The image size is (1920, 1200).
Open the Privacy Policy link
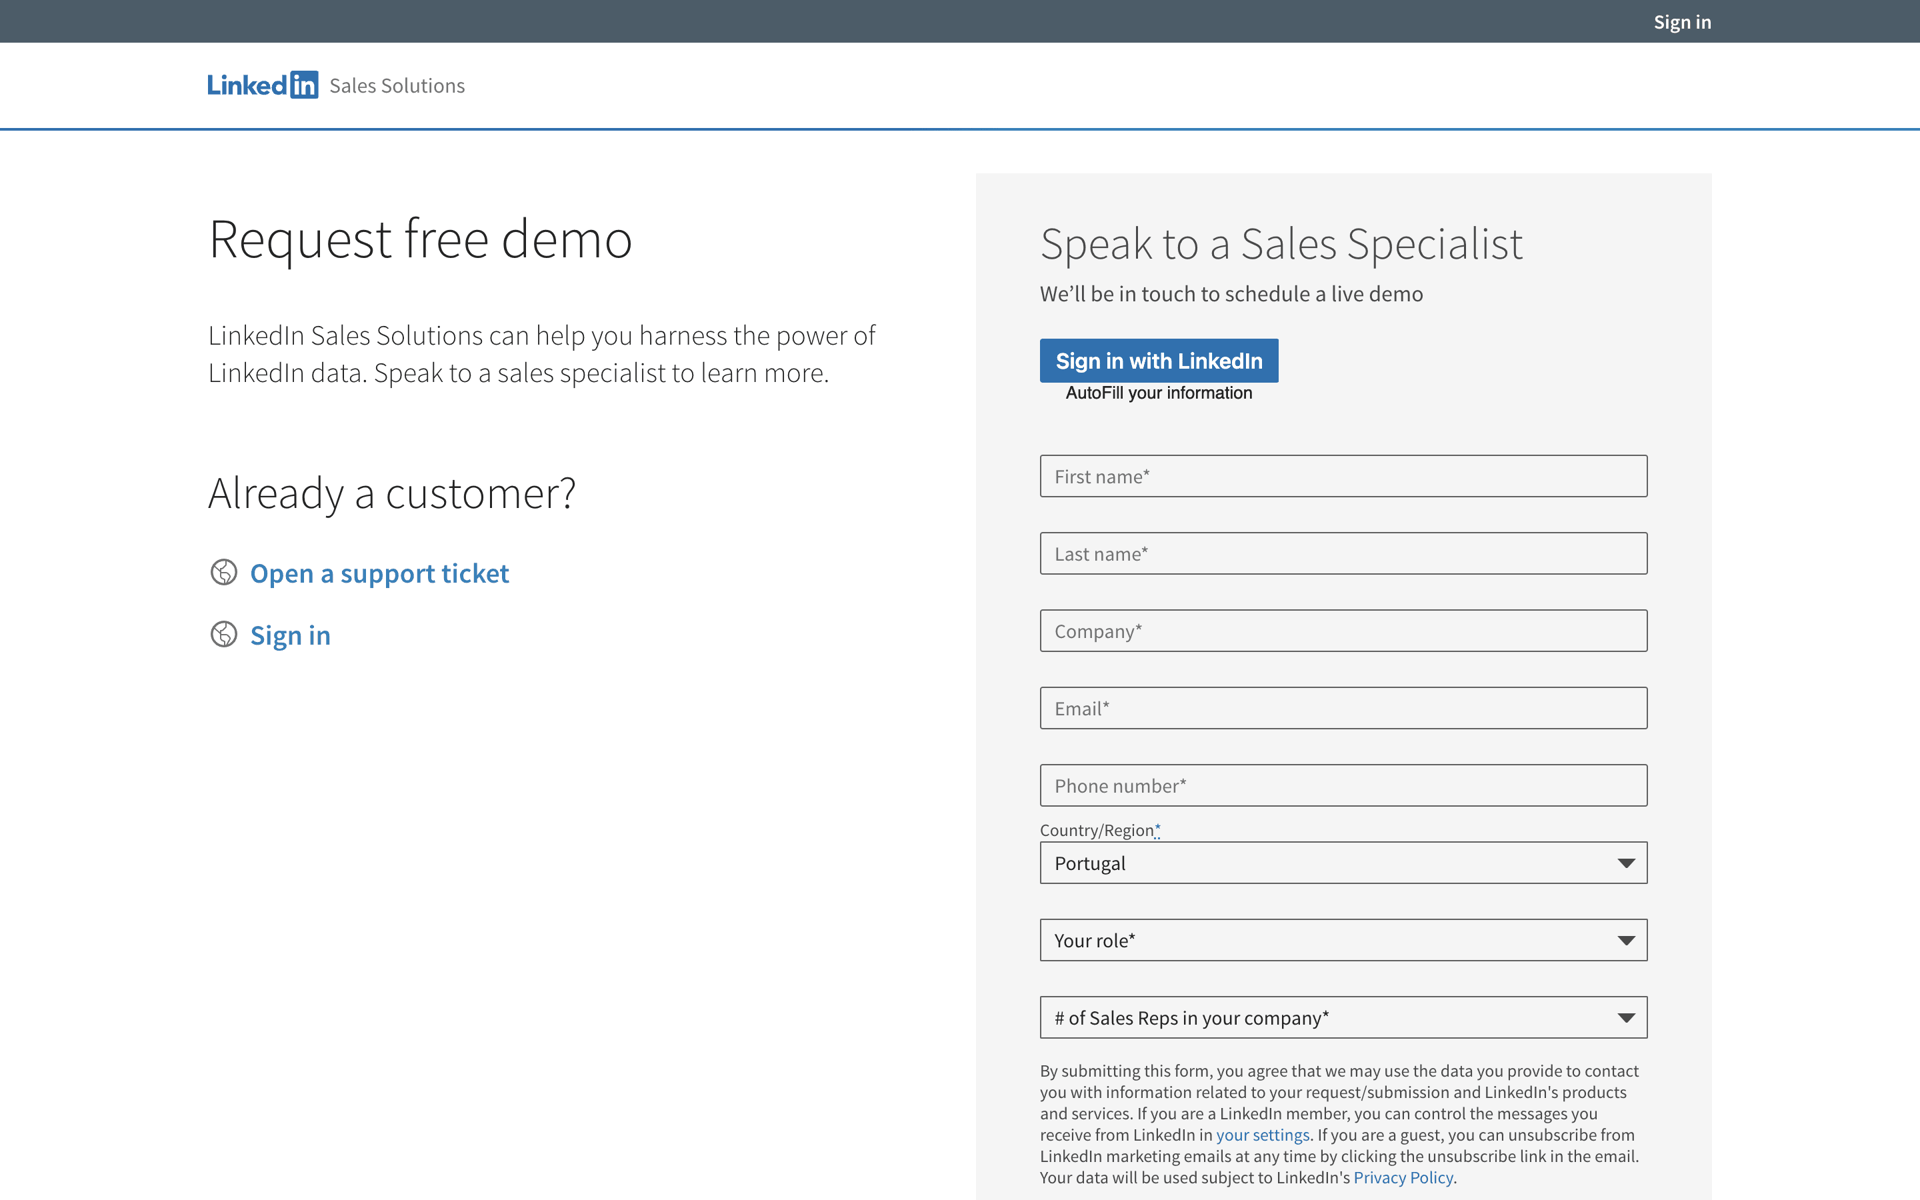pos(1403,1178)
